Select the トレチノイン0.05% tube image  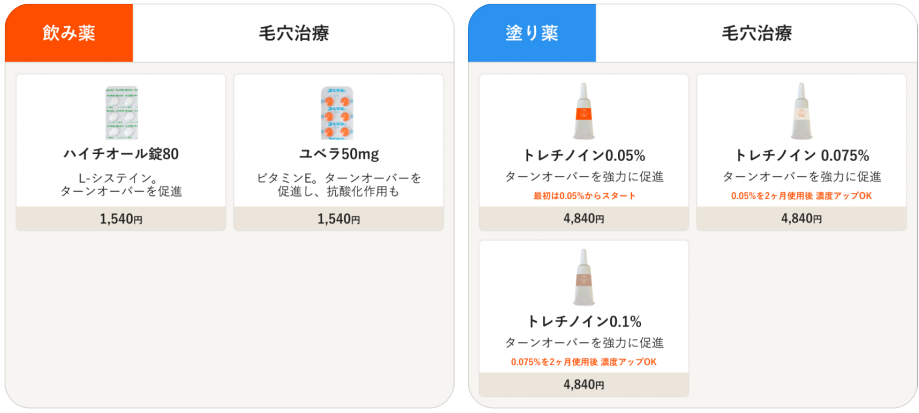[584, 111]
